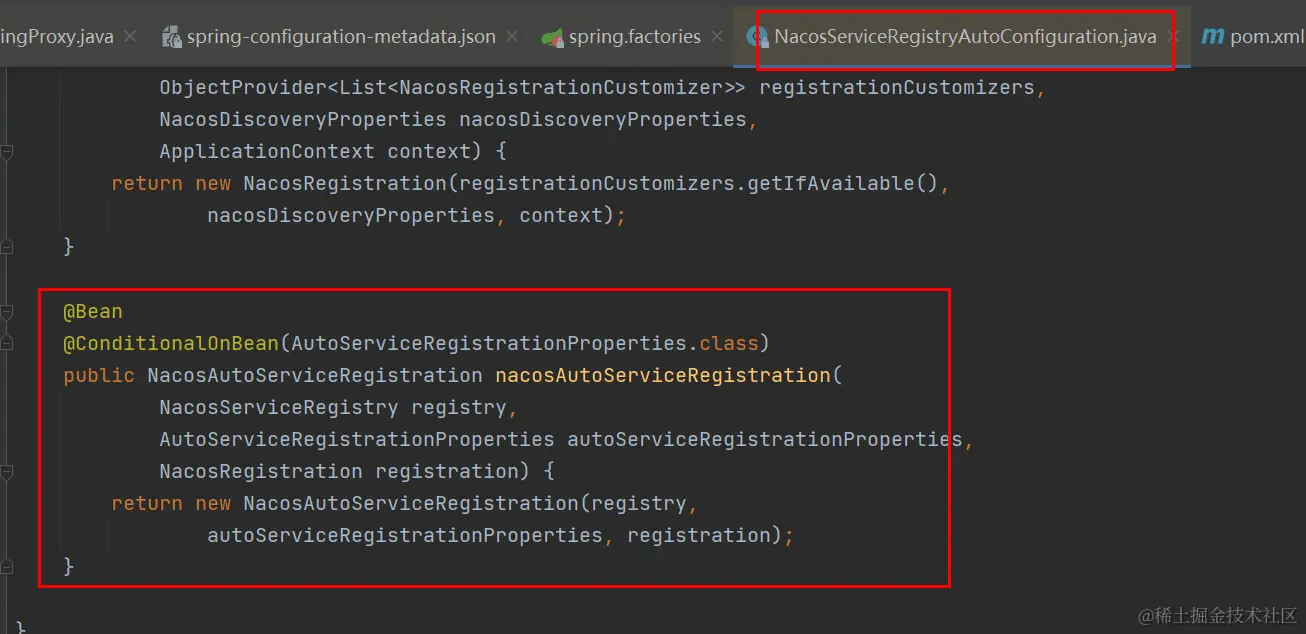Switch to the spring.factories tab
Viewport: 1306px width, 634px height.
[x=635, y=37]
